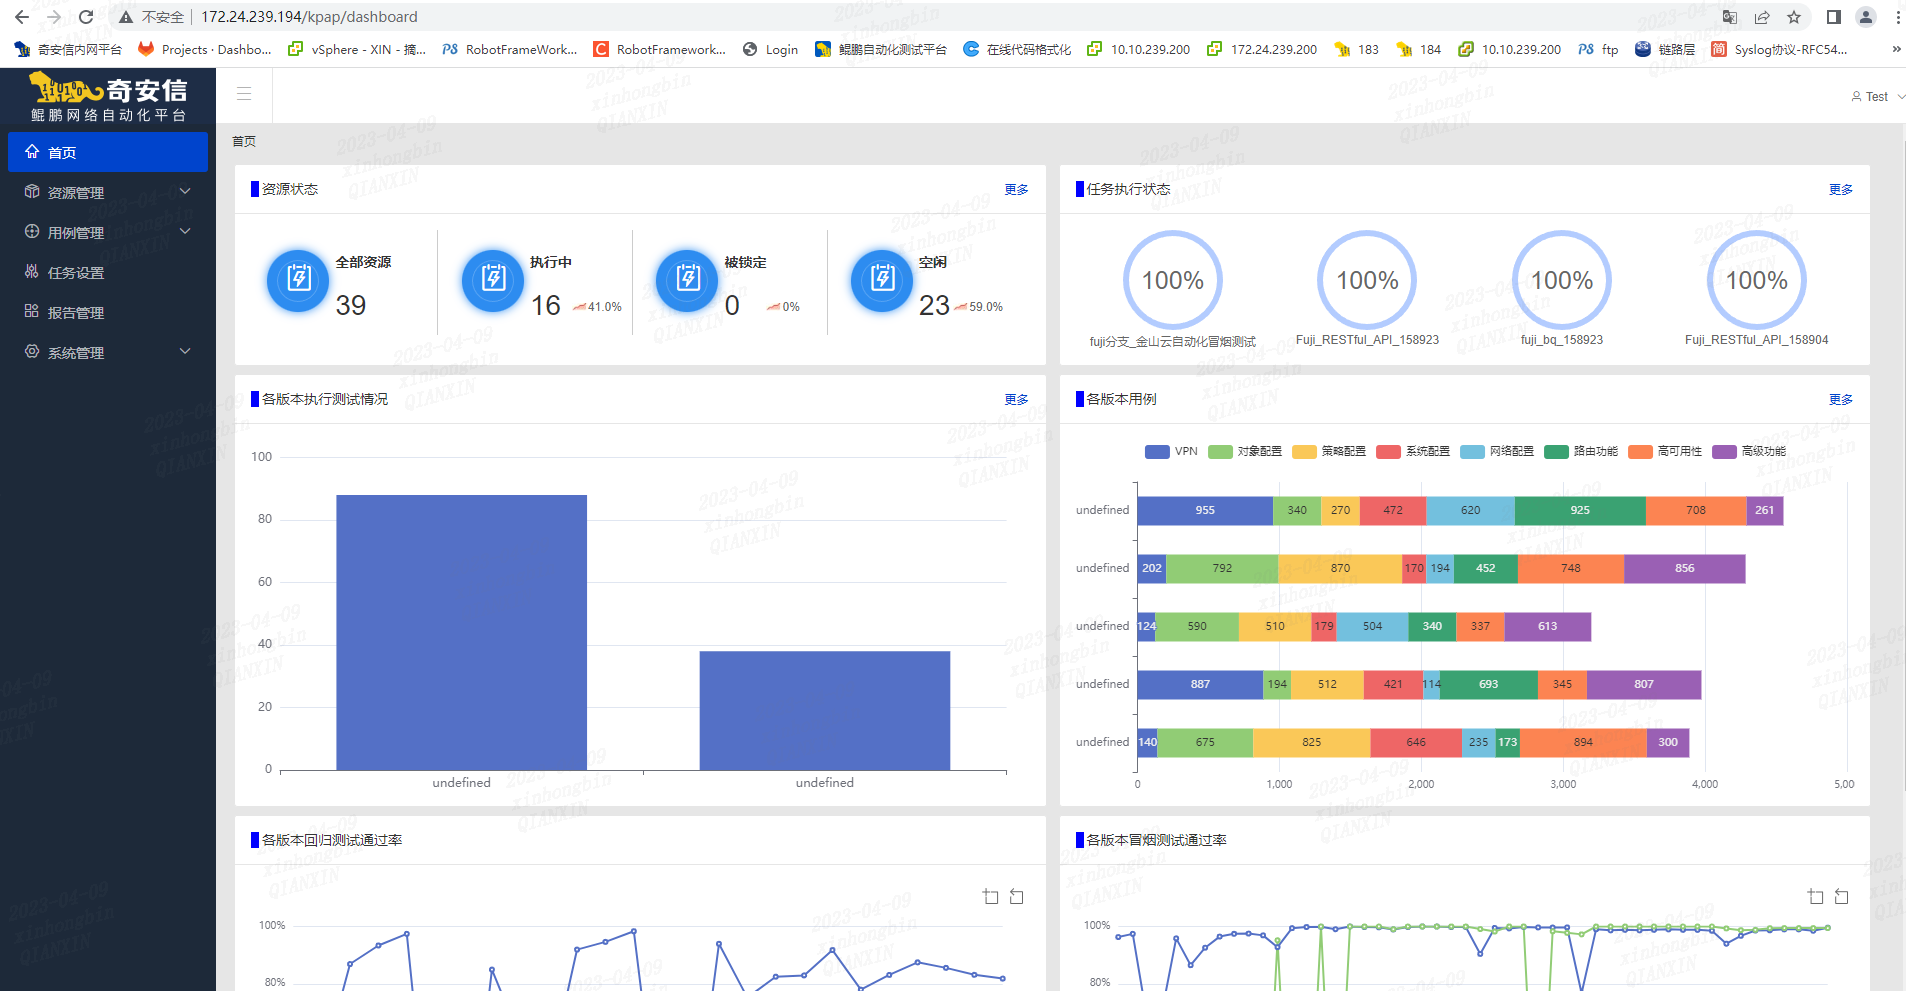Open the browser side panel icon

1833,17
